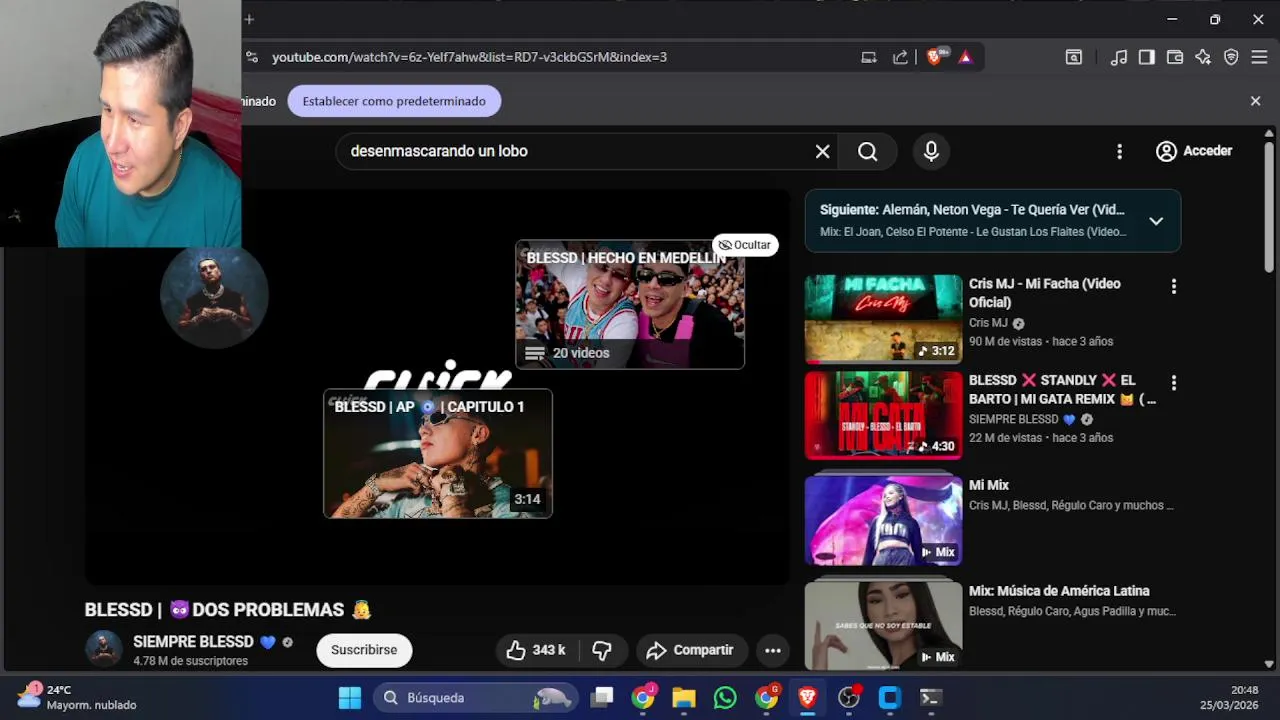
Task: Open BLESSD HECHO EN MEDELLIN playlist card
Action: coord(630,304)
